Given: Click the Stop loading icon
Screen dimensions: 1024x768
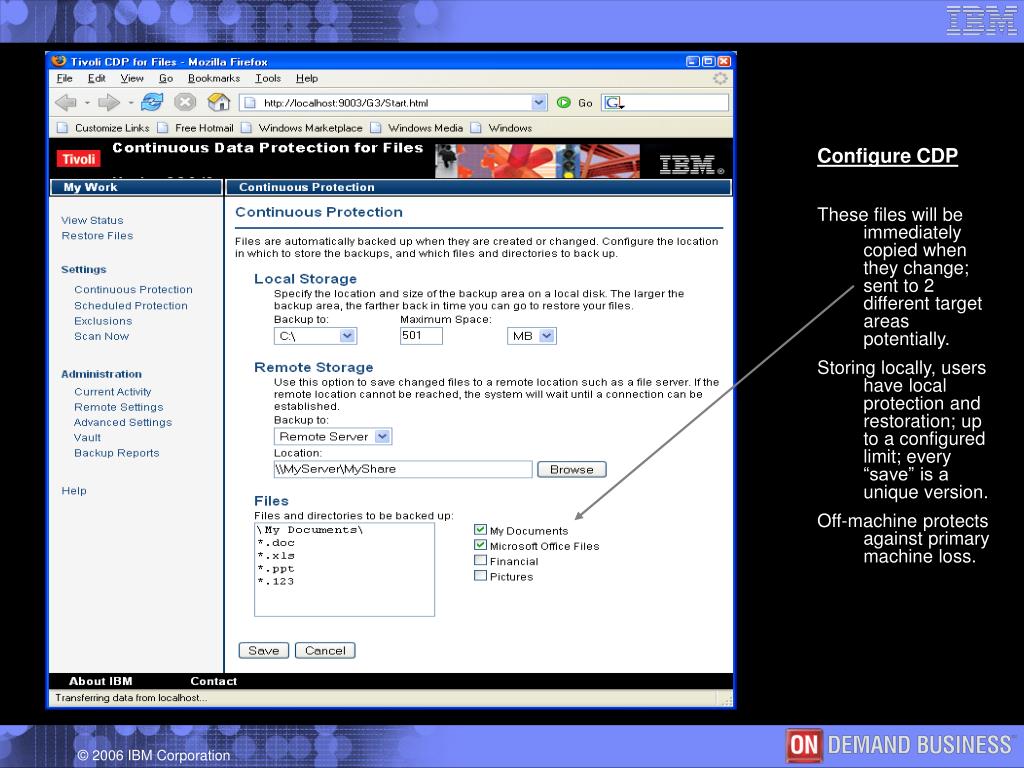Looking at the screenshot, I should tap(185, 102).
